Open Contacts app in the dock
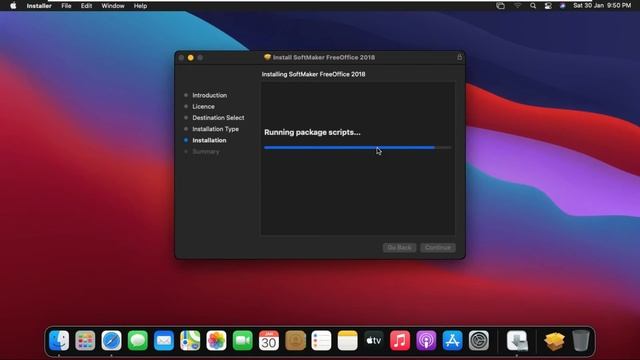 (295, 340)
